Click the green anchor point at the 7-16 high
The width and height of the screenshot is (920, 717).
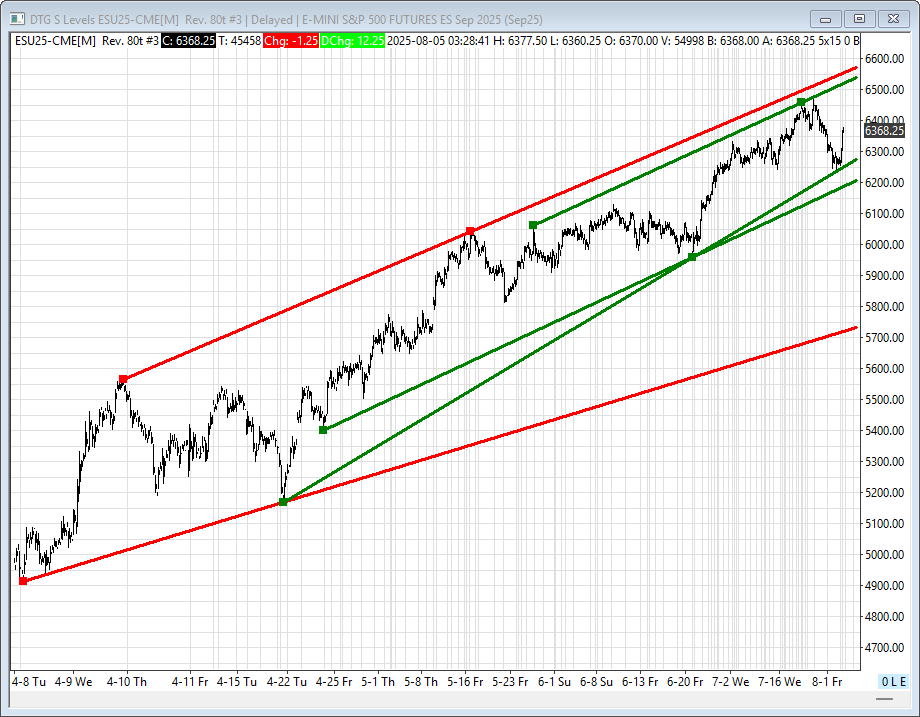[x=801, y=102]
